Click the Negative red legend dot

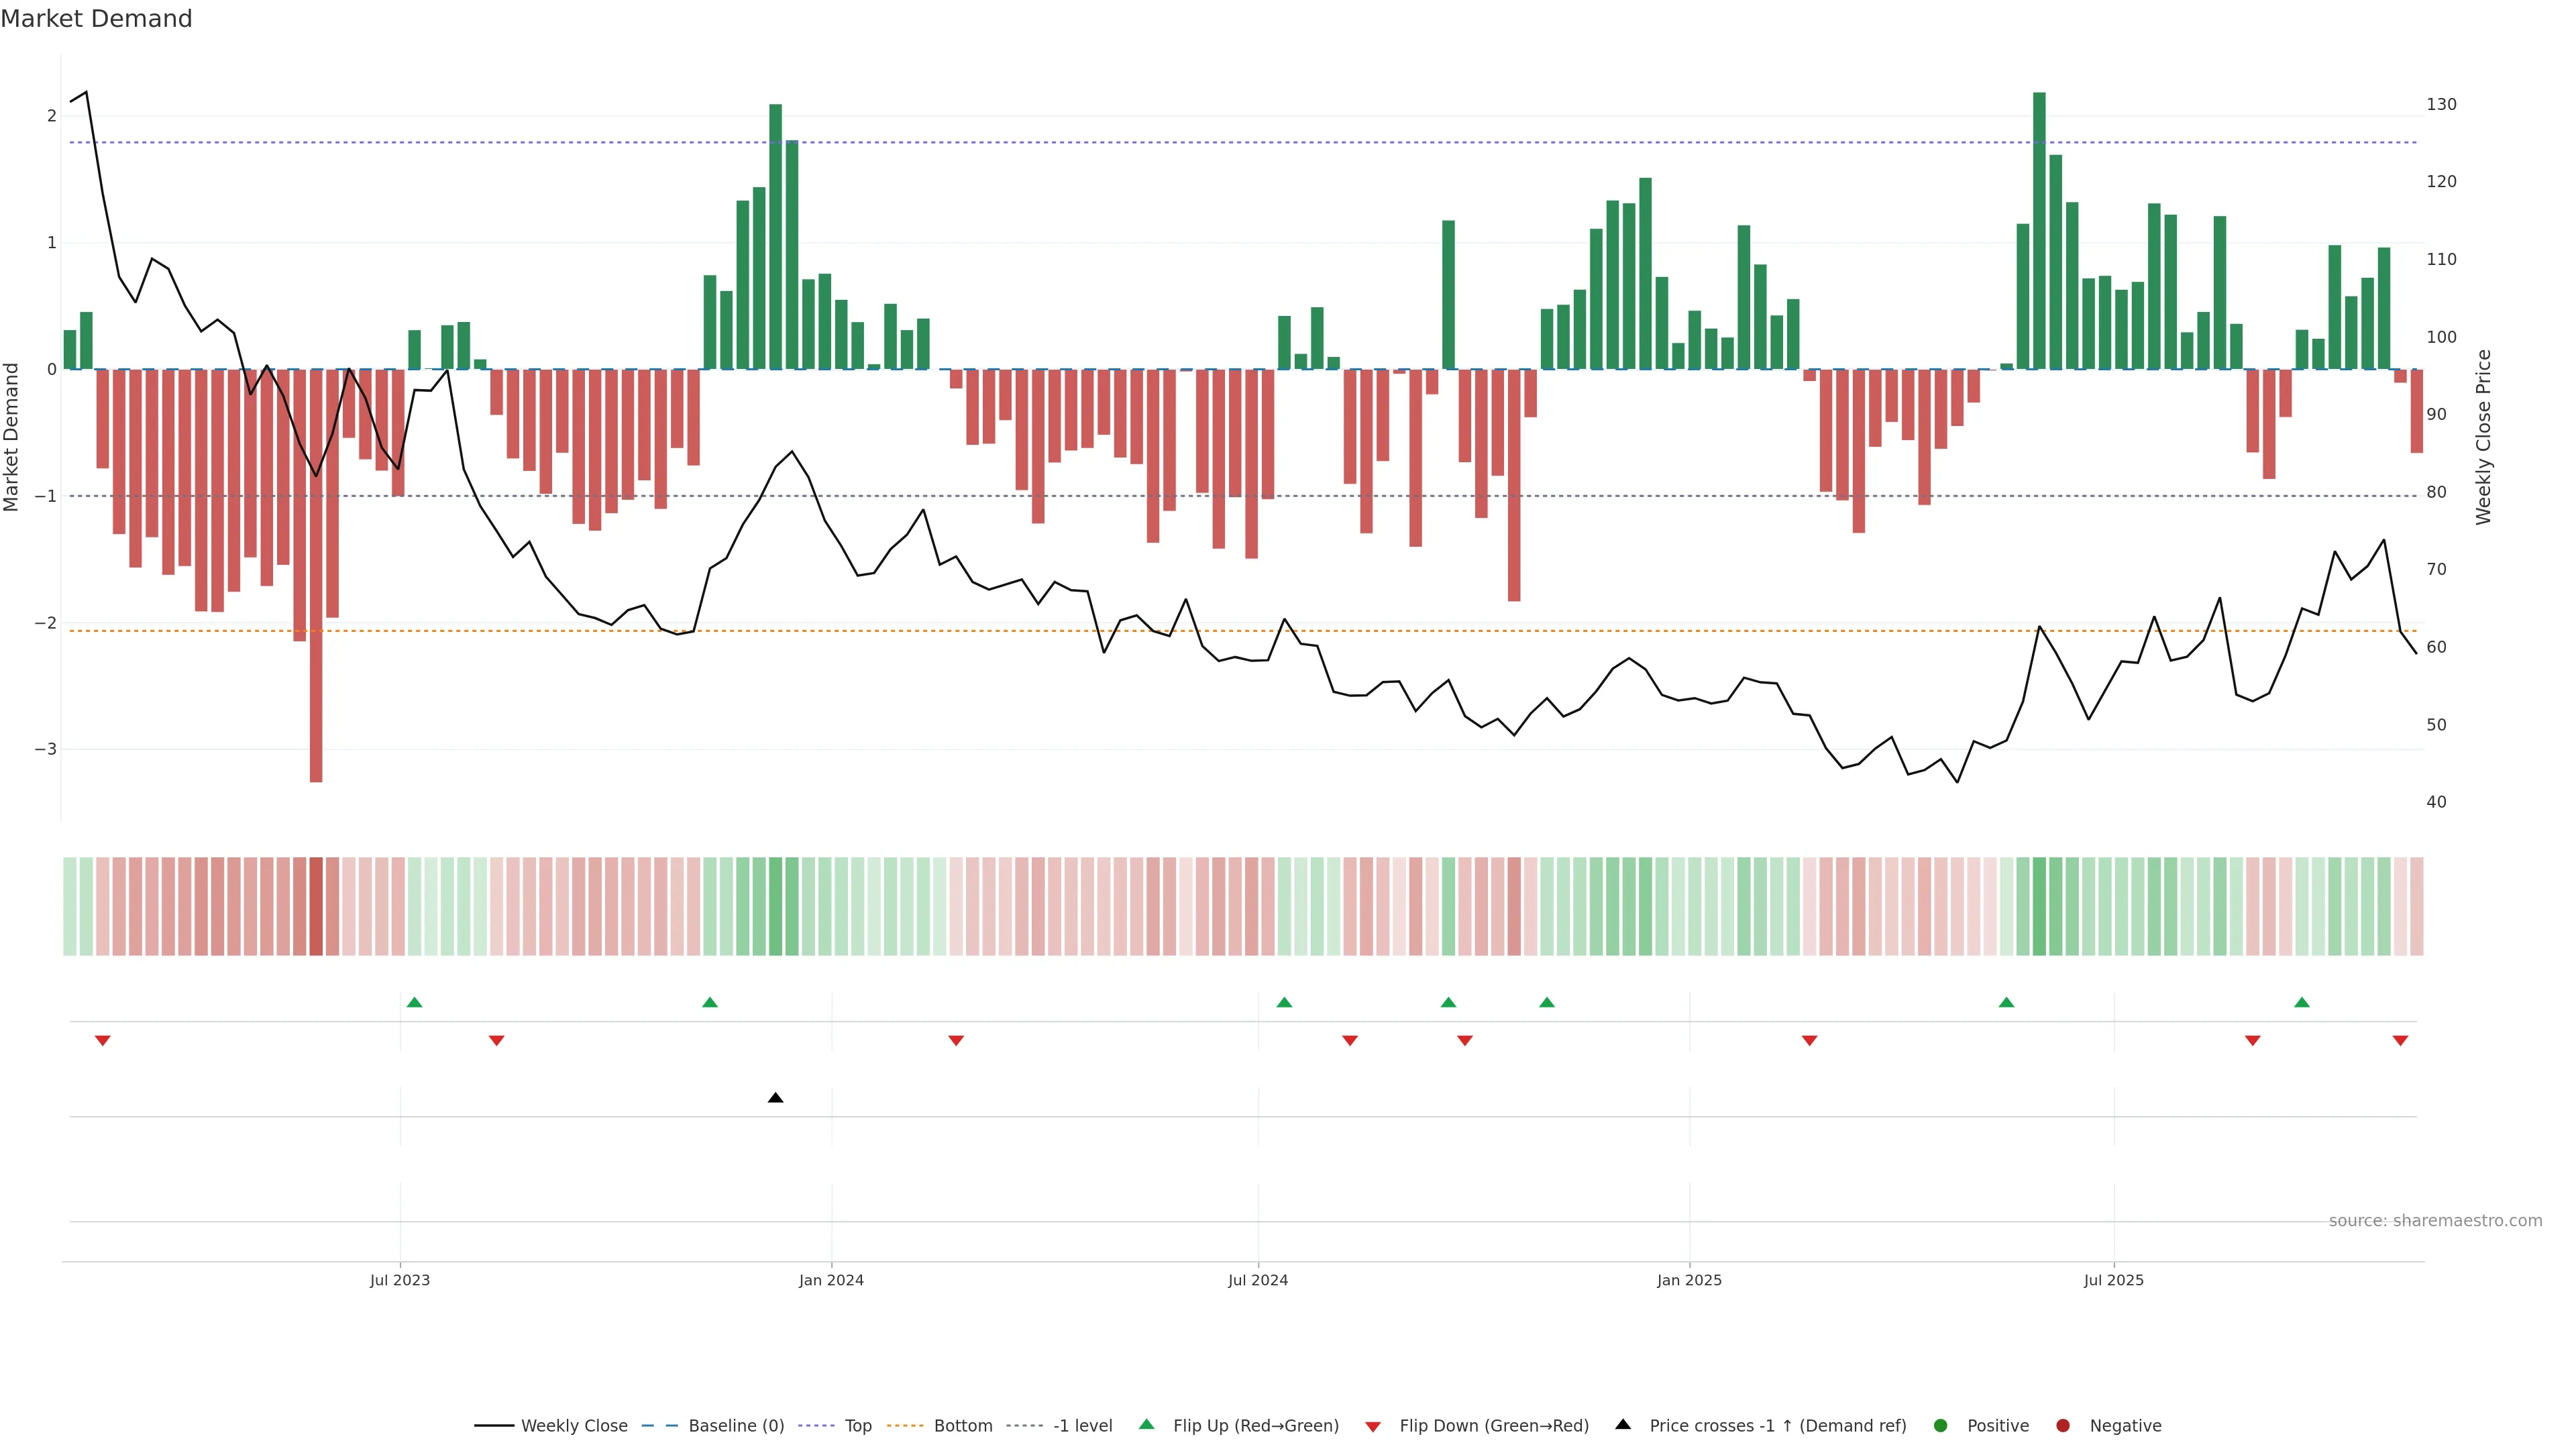(x=2063, y=1425)
